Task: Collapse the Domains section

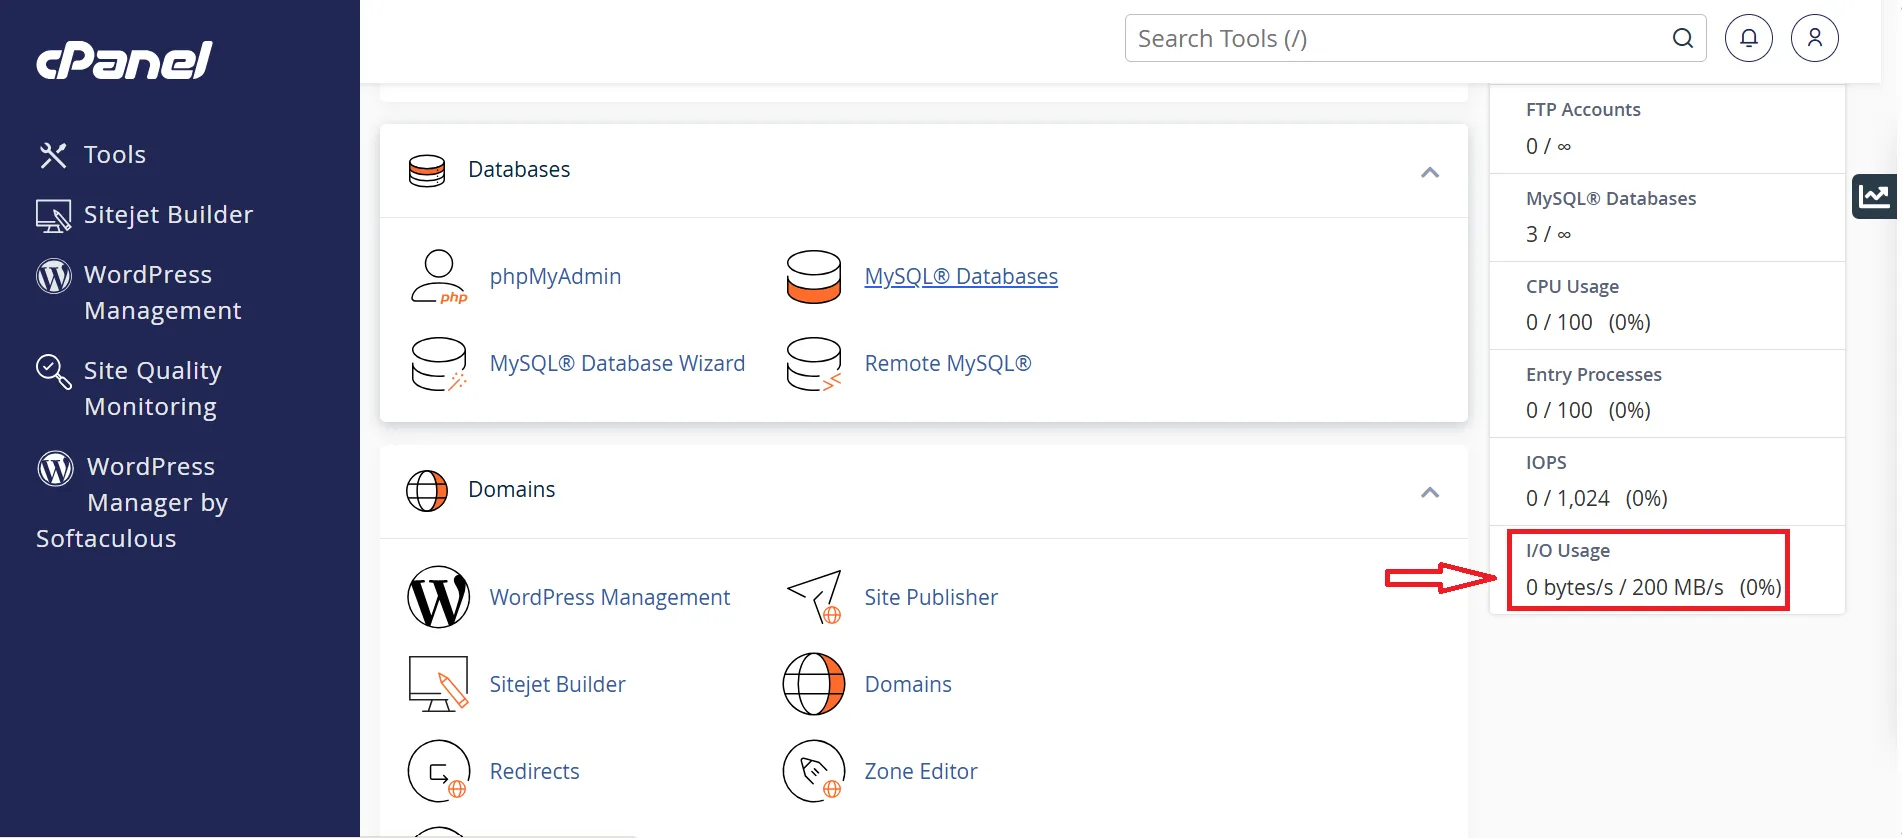Action: [x=1429, y=492]
